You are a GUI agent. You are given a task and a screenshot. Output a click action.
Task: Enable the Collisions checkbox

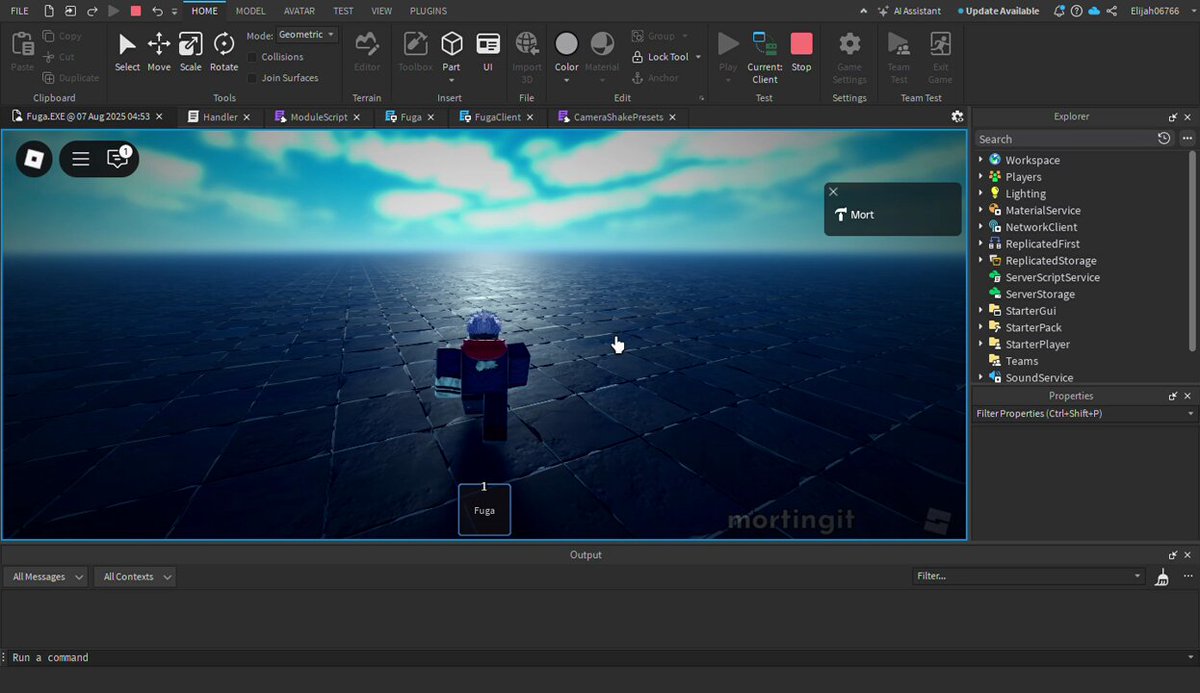[x=252, y=57]
